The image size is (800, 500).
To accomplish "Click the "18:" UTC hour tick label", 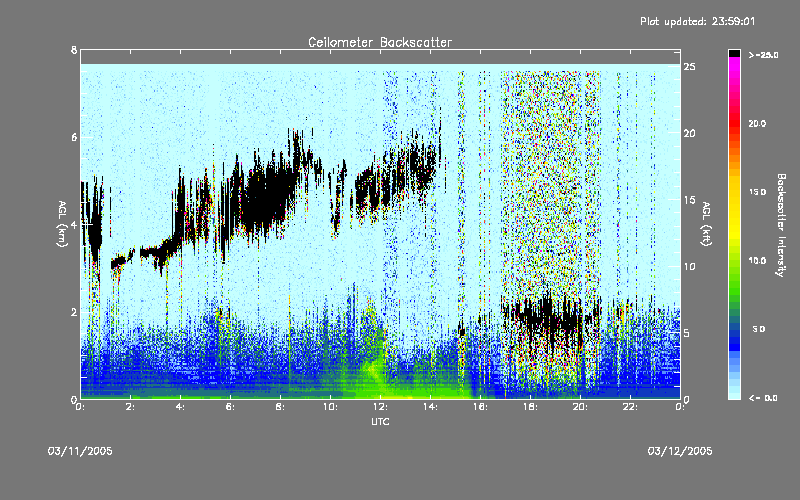I will pos(531,407).
